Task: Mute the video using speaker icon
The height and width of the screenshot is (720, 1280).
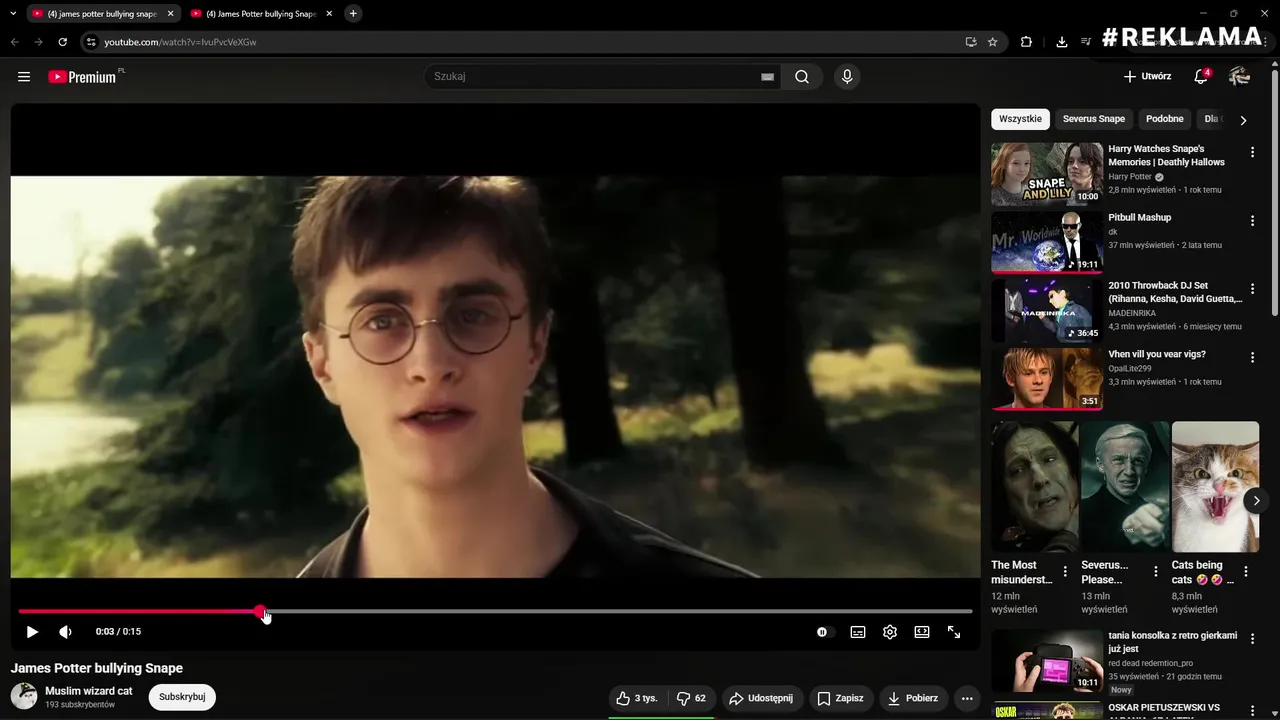Action: coord(66,632)
